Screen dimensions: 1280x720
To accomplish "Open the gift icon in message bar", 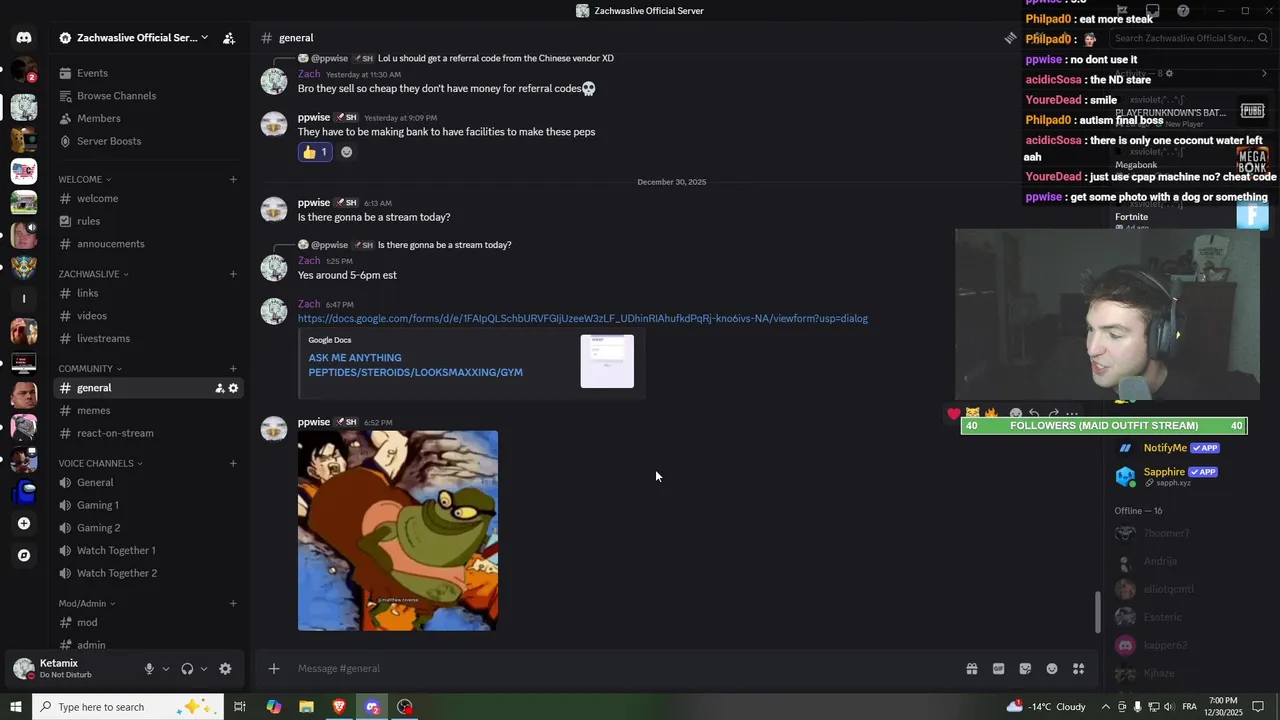I will pos(971,669).
